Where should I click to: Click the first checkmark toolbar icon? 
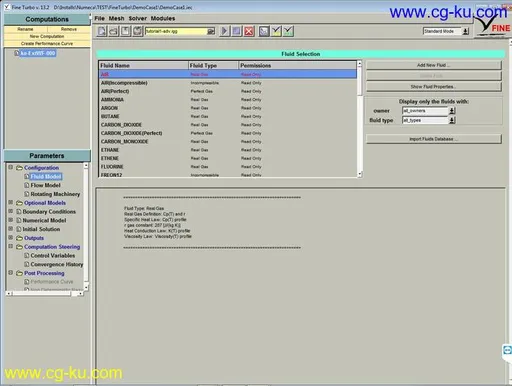coord(276,31)
